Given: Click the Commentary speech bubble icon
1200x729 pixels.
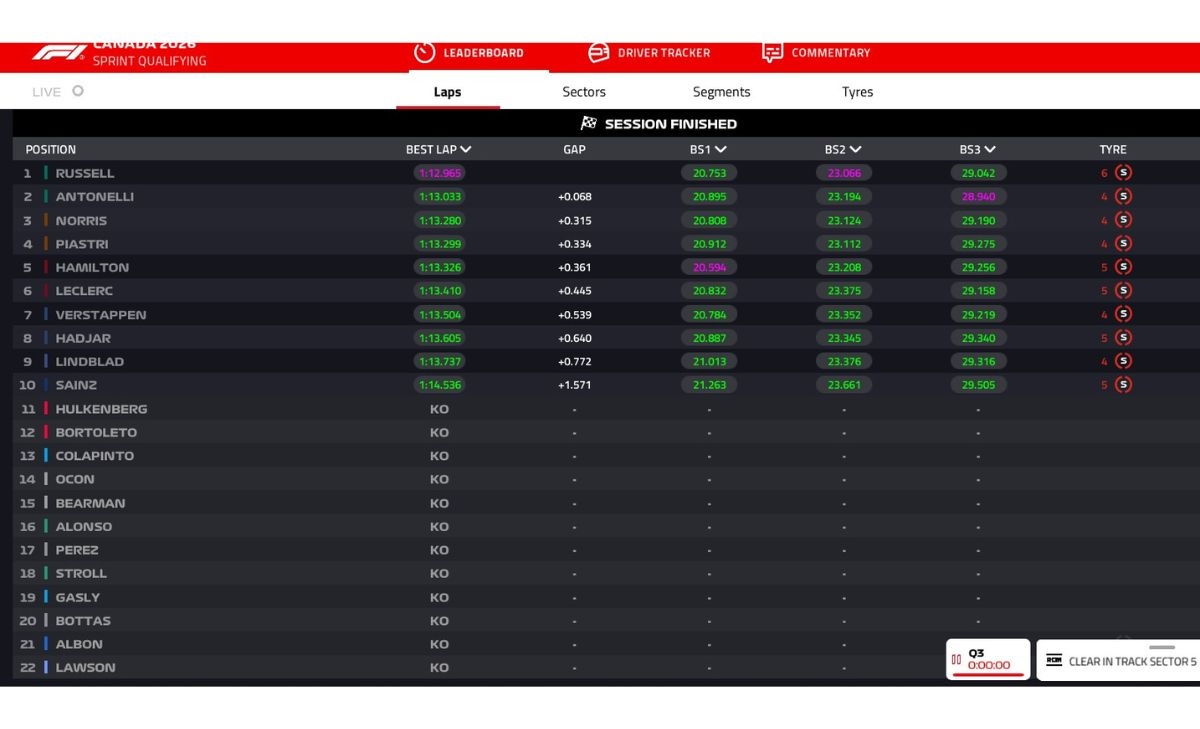Looking at the screenshot, I should pos(772,53).
